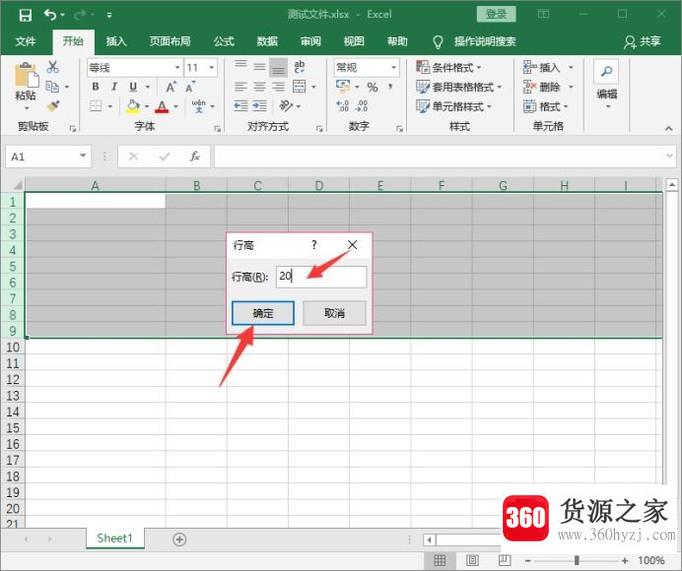Image resolution: width=682 pixels, height=571 pixels.
Task: Increase font size with the larger A icon
Action: [171, 87]
